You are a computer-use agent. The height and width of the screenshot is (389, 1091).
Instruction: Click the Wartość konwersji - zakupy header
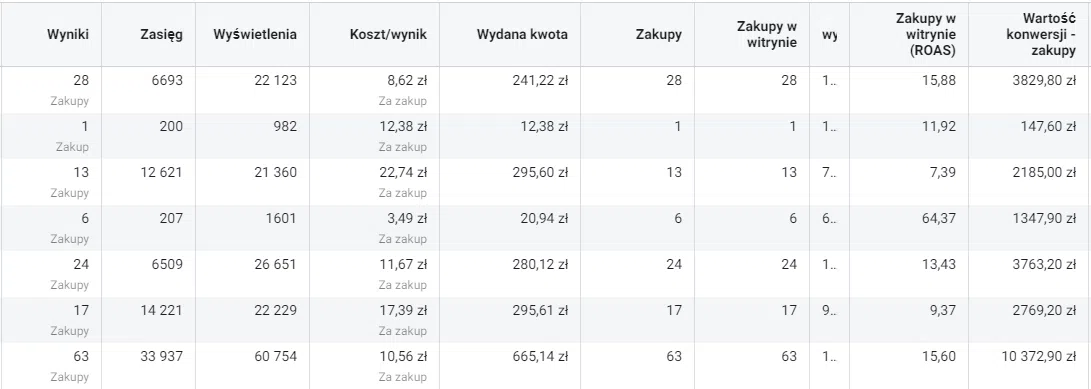(x=1041, y=35)
